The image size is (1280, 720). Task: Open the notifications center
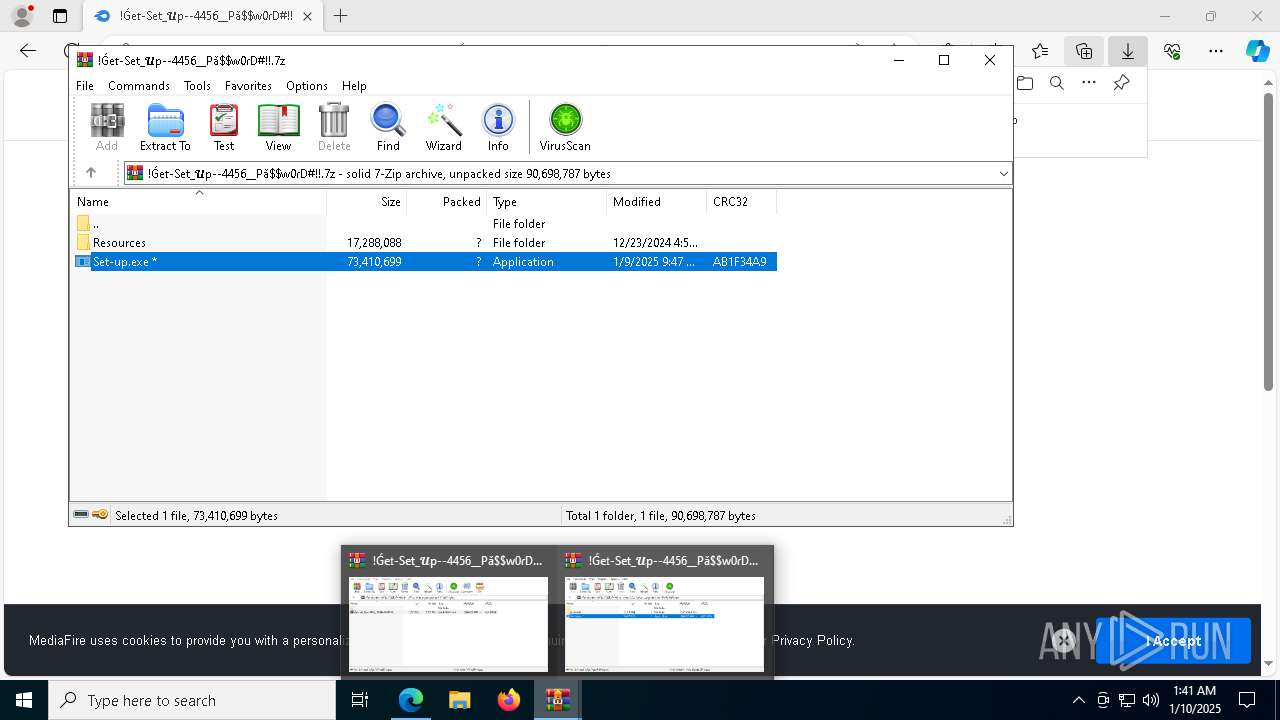click(1247, 700)
